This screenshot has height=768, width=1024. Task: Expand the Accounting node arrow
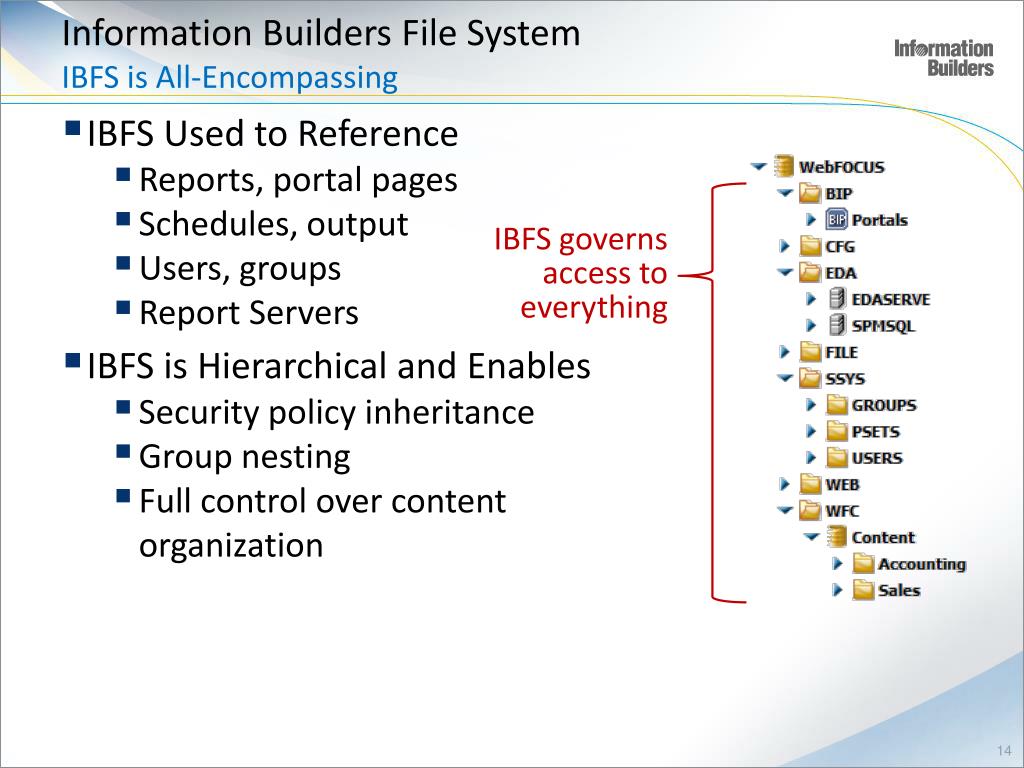coord(838,564)
